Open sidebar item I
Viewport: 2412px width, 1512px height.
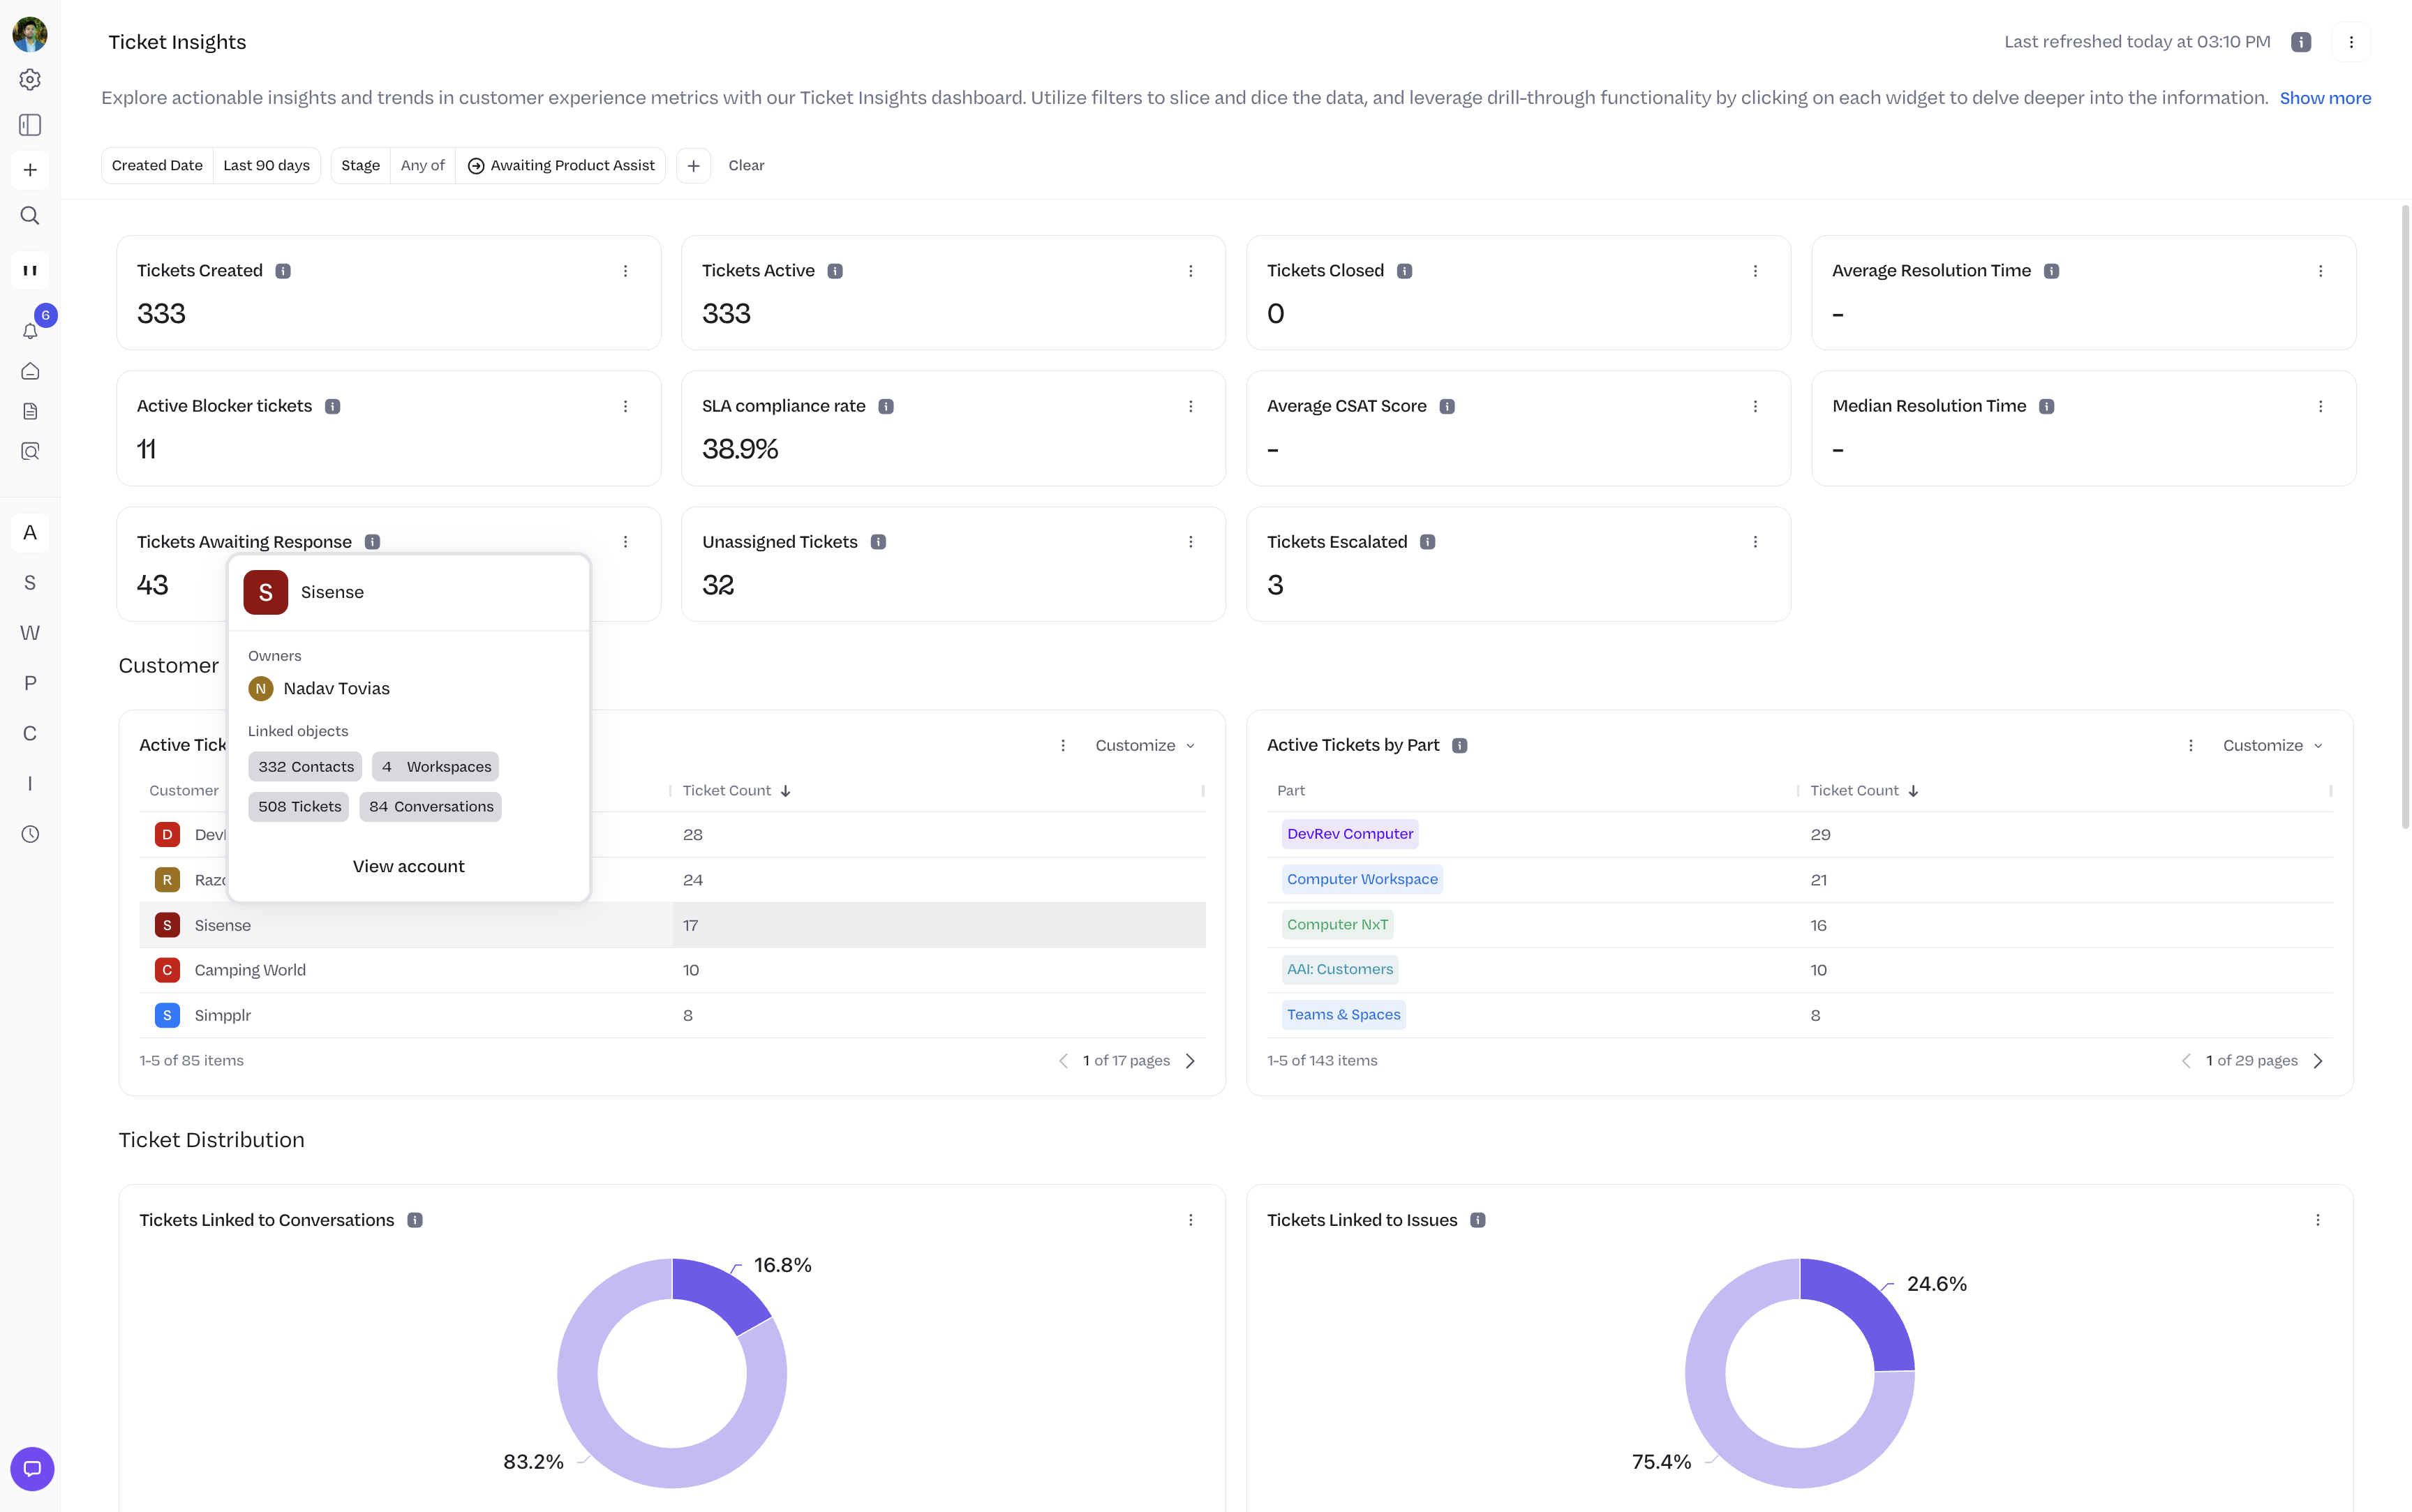(30, 784)
